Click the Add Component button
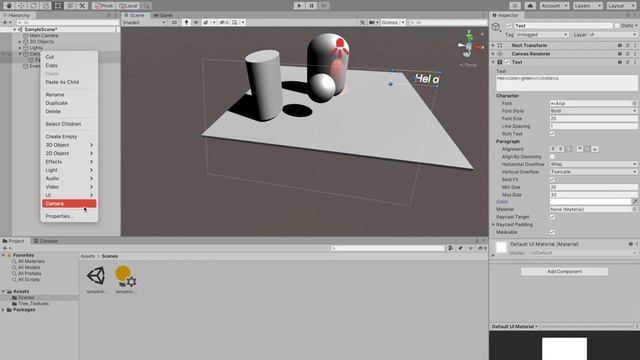The height and width of the screenshot is (360, 640). pos(564,271)
